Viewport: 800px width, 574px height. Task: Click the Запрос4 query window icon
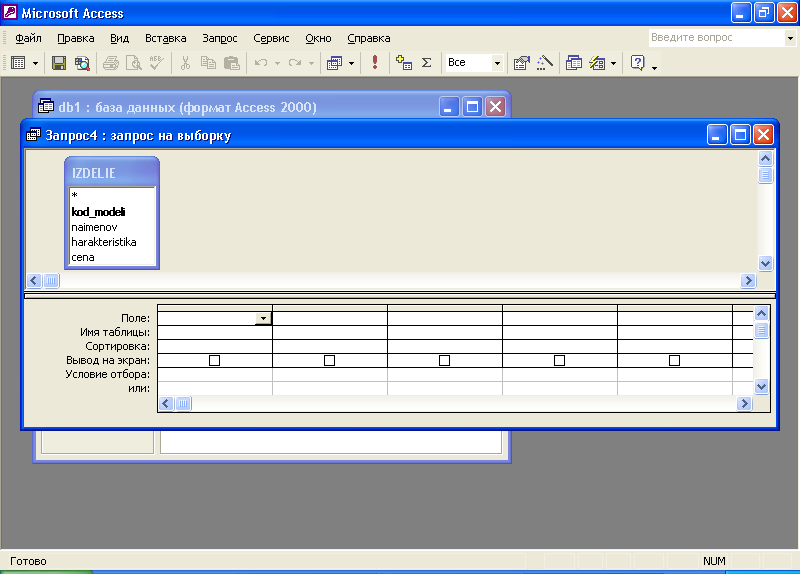point(33,135)
